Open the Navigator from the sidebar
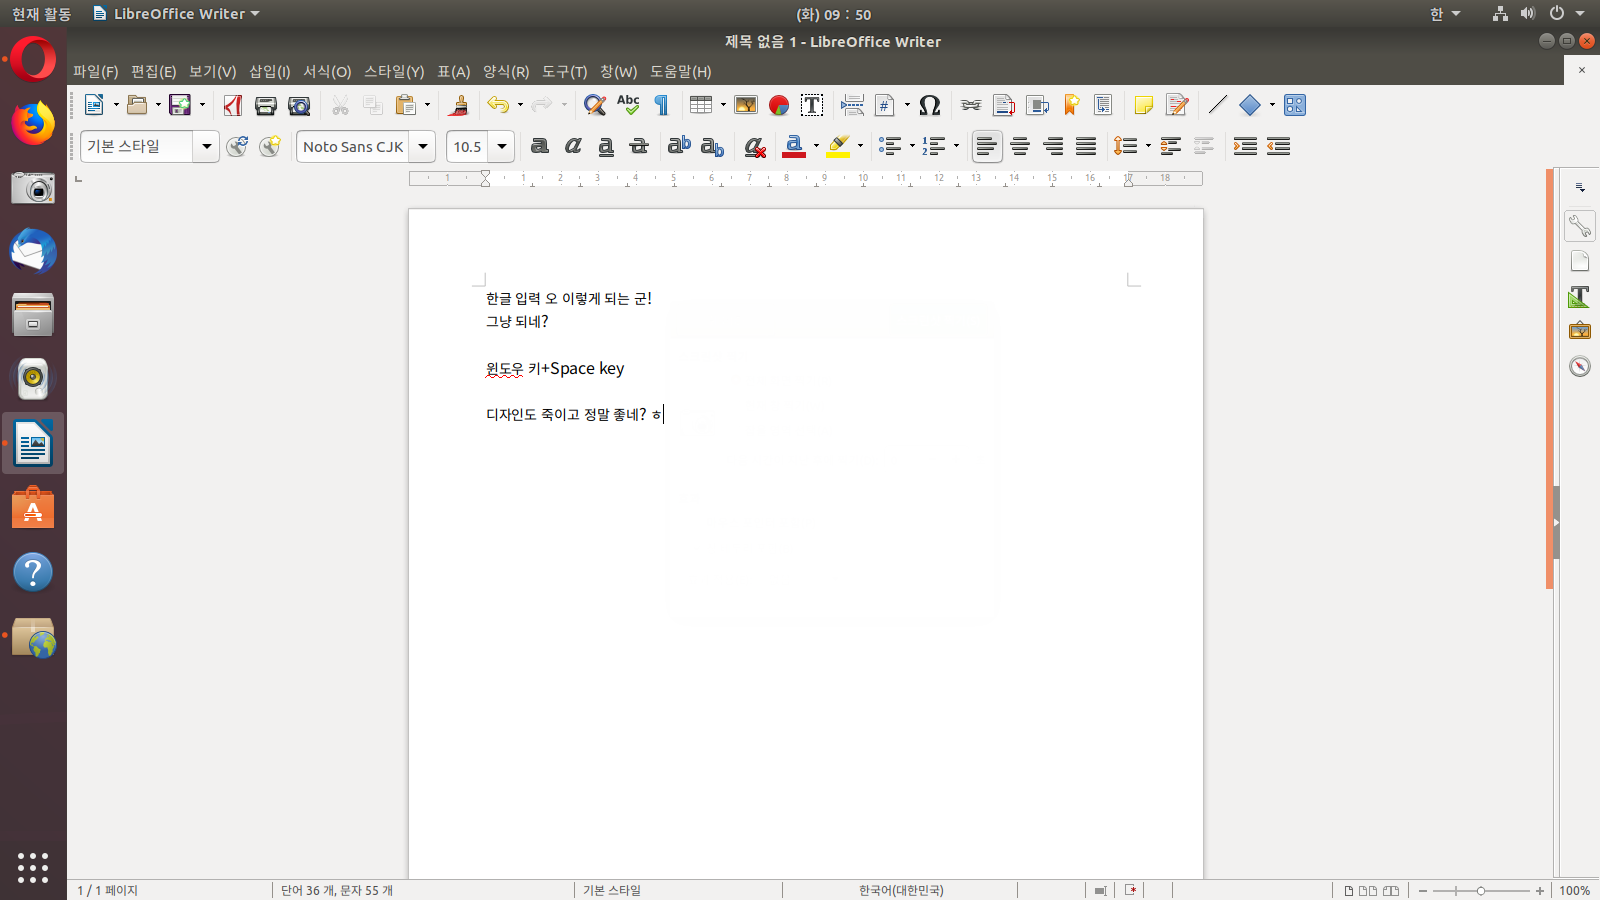 point(1580,366)
